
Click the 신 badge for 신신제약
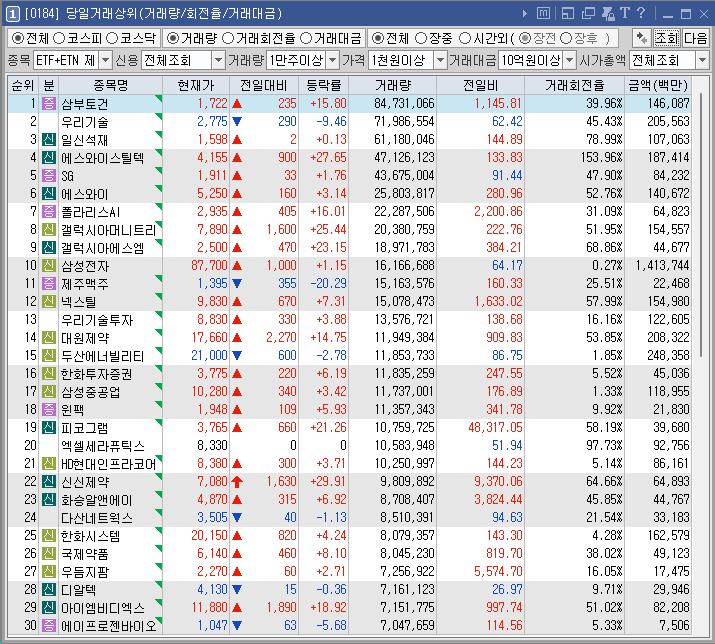[x=49, y=482]
